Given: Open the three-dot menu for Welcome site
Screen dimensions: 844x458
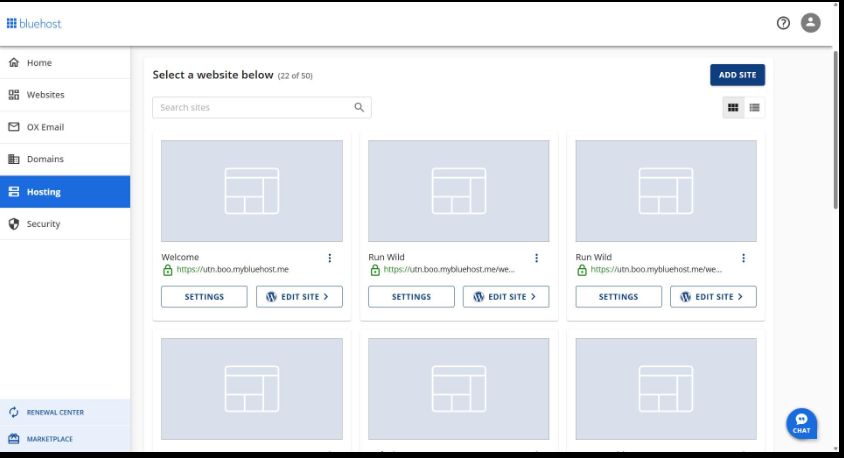Looking at the screenshot, I should [x=329, y=258].
